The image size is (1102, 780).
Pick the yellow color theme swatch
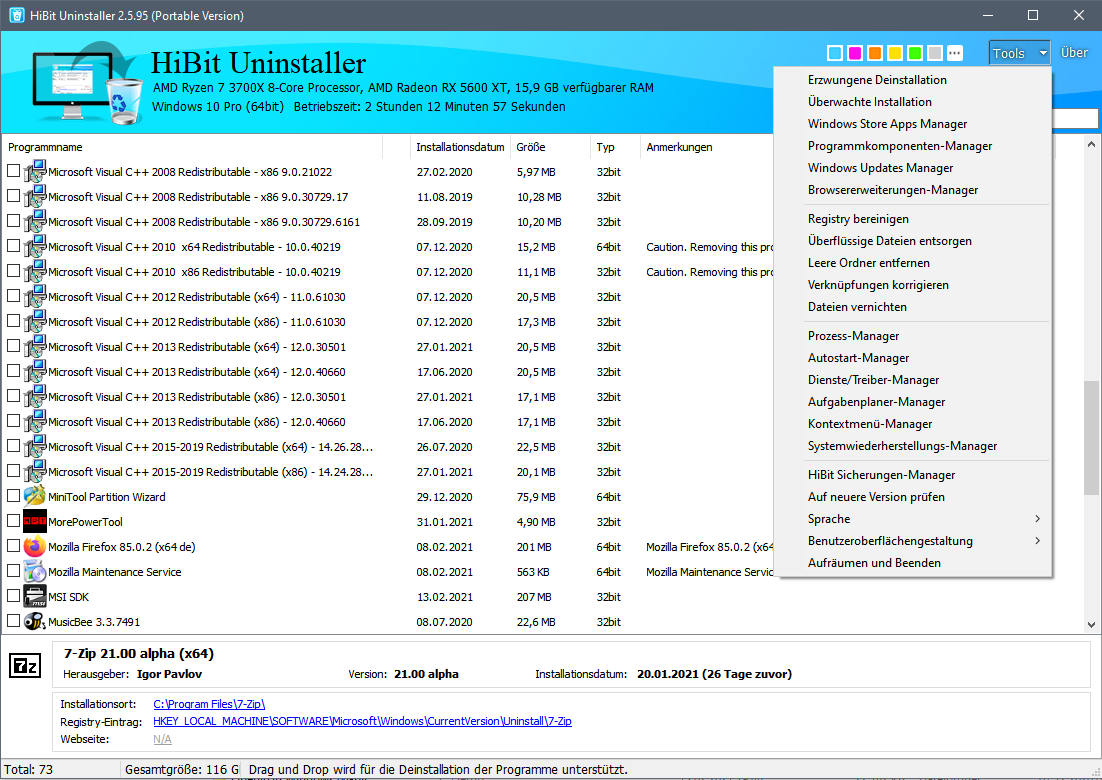(895, 53)
